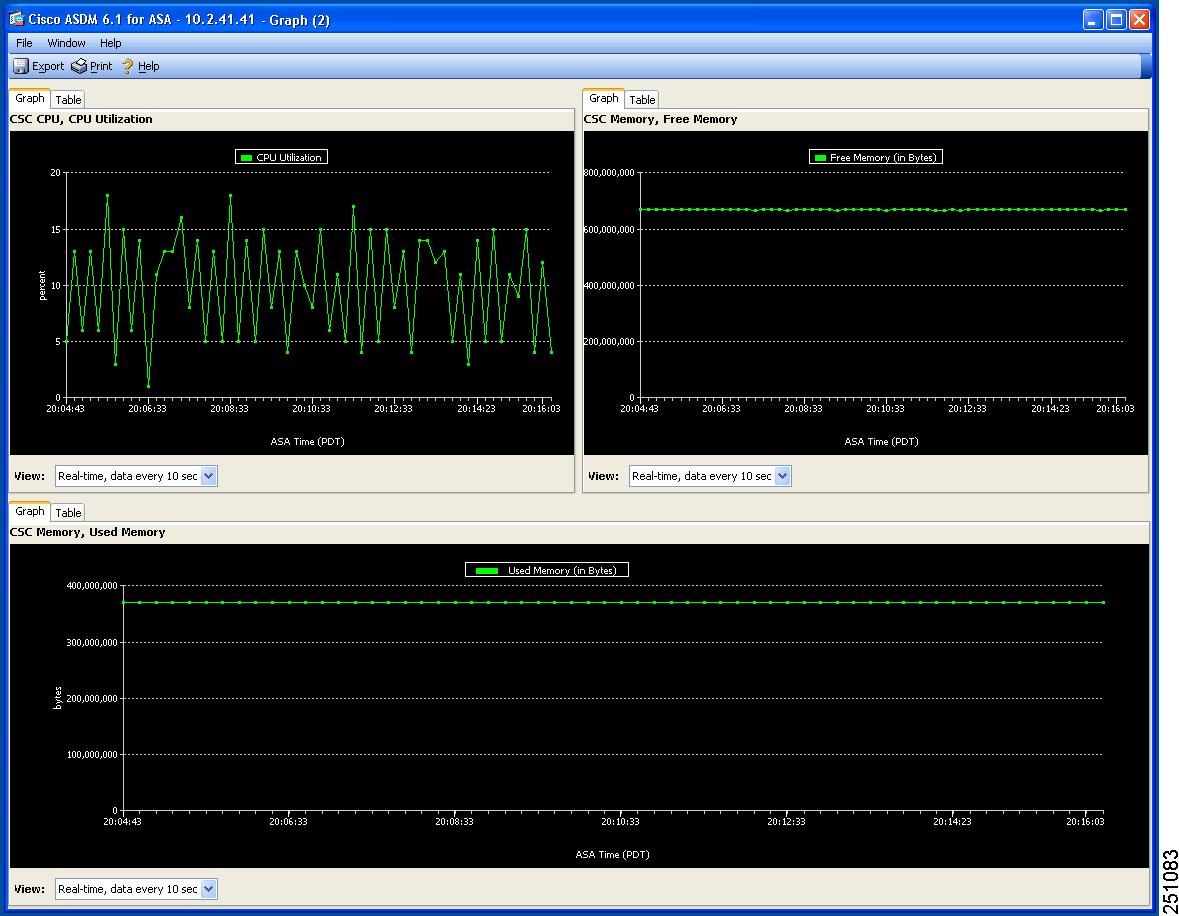This screenshot has height=916, width=1179.
Task: Select Graph tab in CPU Utilization panel
Action: (x=29, y=99)
